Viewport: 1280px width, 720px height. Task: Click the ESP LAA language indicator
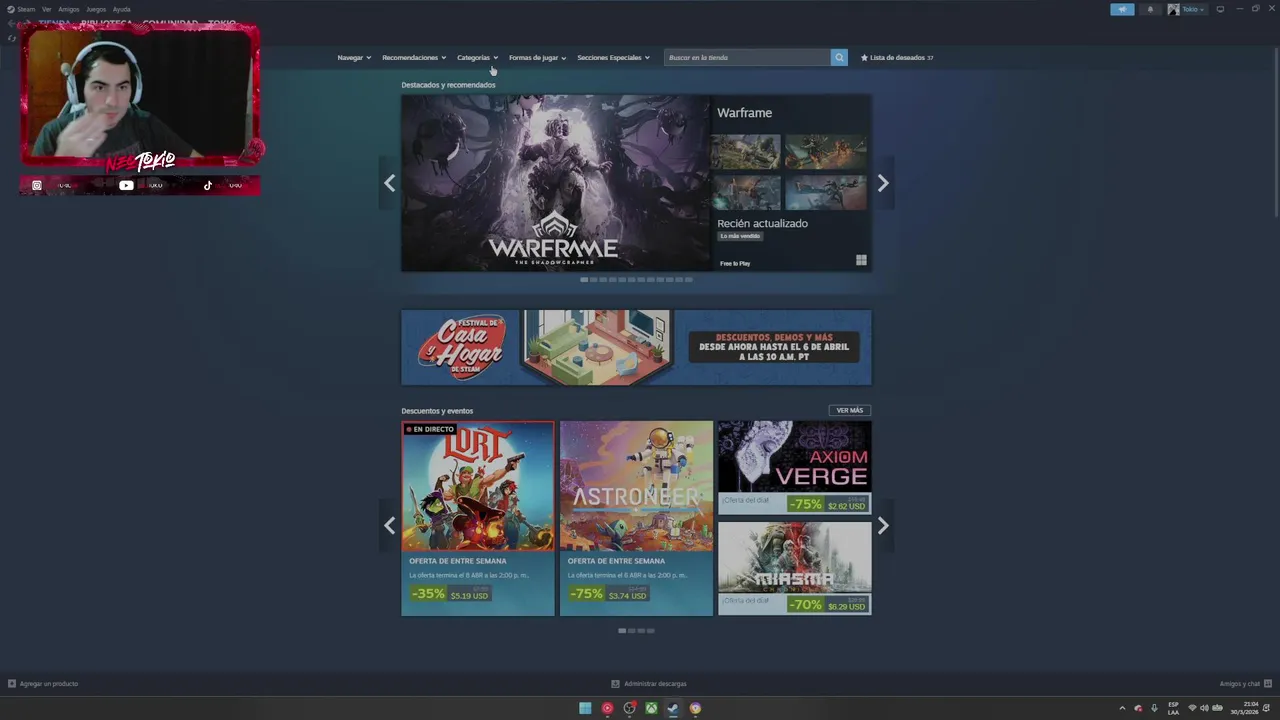(x=1173, y=708)
